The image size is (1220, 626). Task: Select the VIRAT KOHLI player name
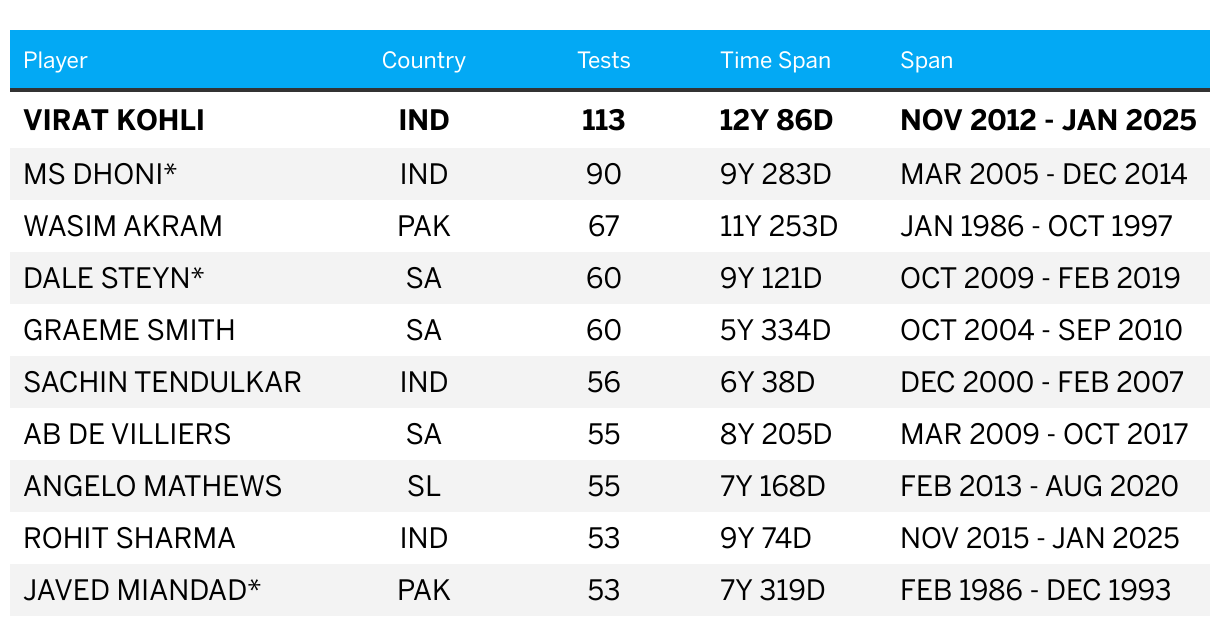[x=114, y=121]
